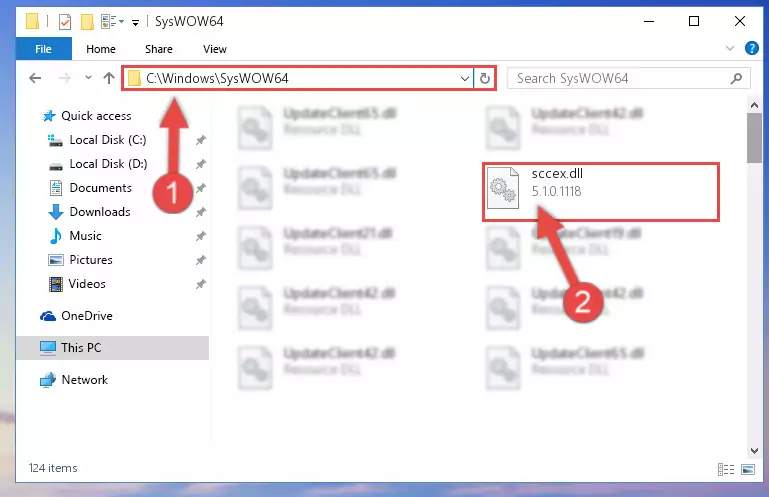Refresh the SysWOW64 folder view
This screenshot has width=769, height=497.
(x=485, y=78)
